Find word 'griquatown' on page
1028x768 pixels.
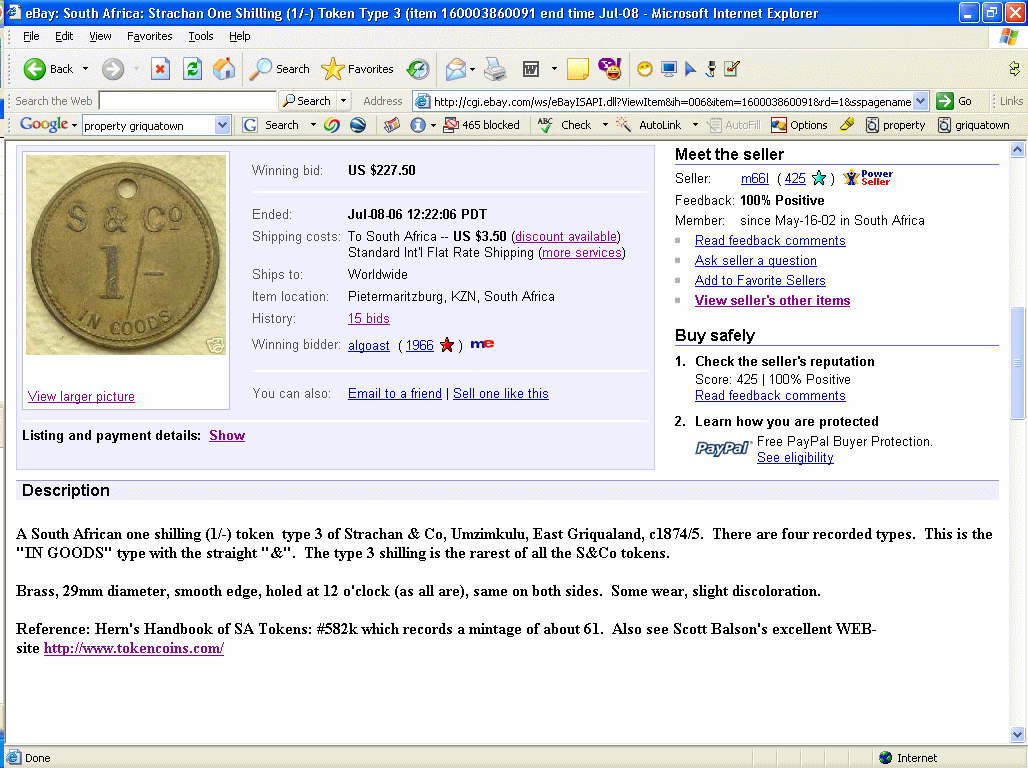(x=974, y=125)
